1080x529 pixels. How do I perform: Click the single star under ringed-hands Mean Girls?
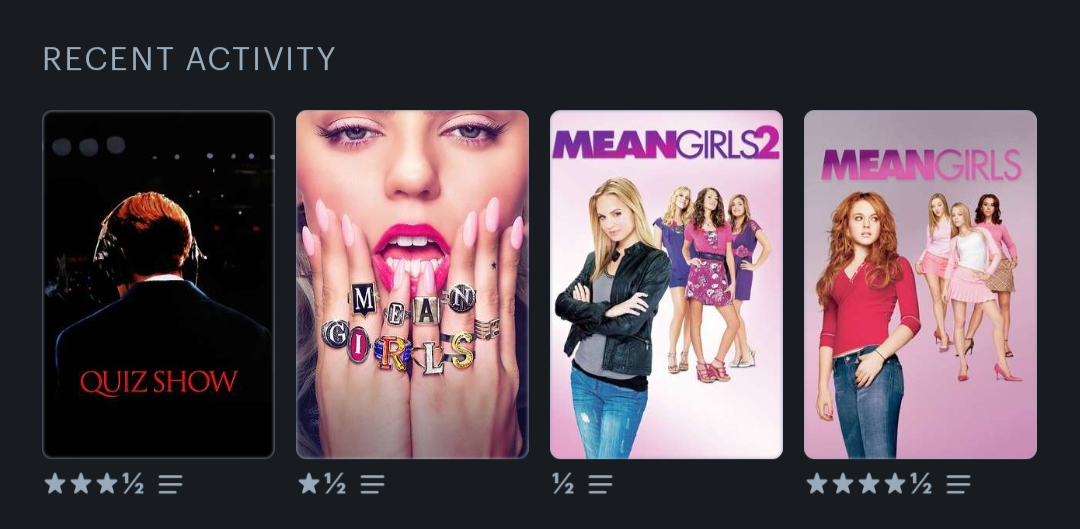pos(309,484)
